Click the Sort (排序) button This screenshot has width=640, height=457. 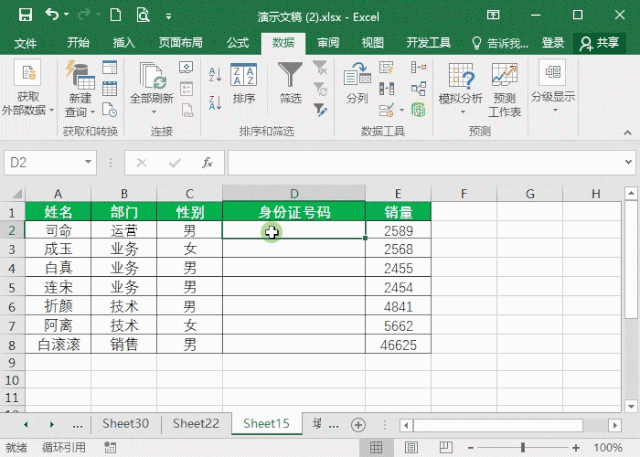[x=243, y=83]
